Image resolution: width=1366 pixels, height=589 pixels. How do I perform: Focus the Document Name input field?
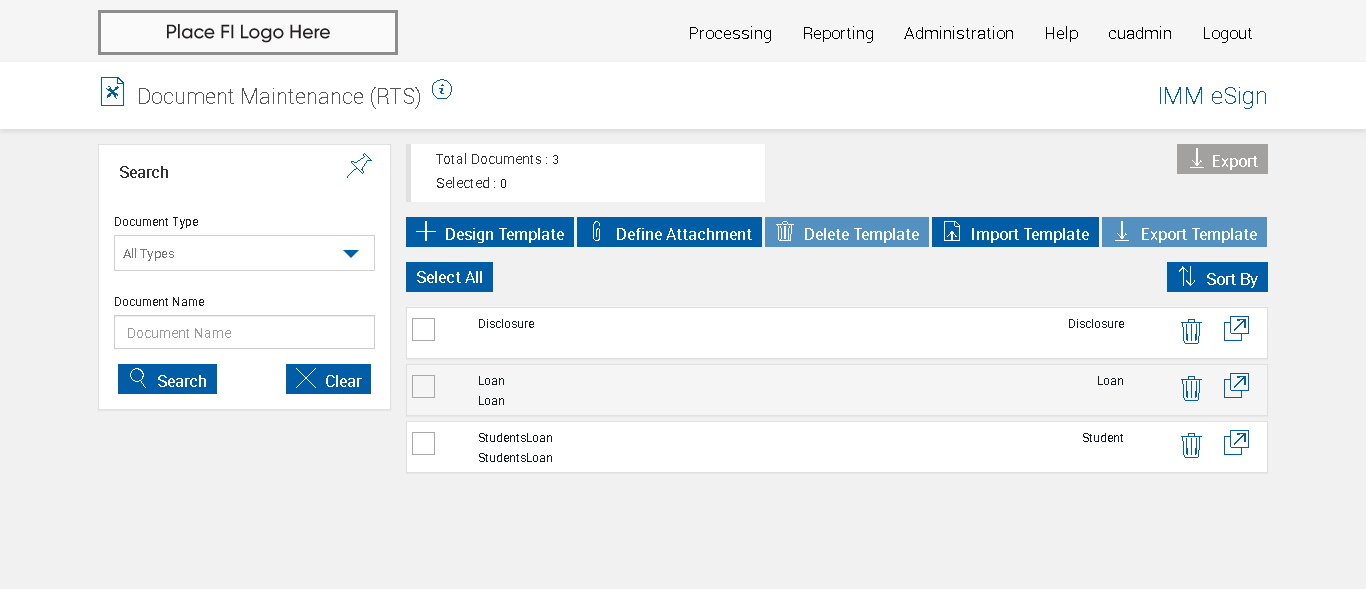coord(244,333)
